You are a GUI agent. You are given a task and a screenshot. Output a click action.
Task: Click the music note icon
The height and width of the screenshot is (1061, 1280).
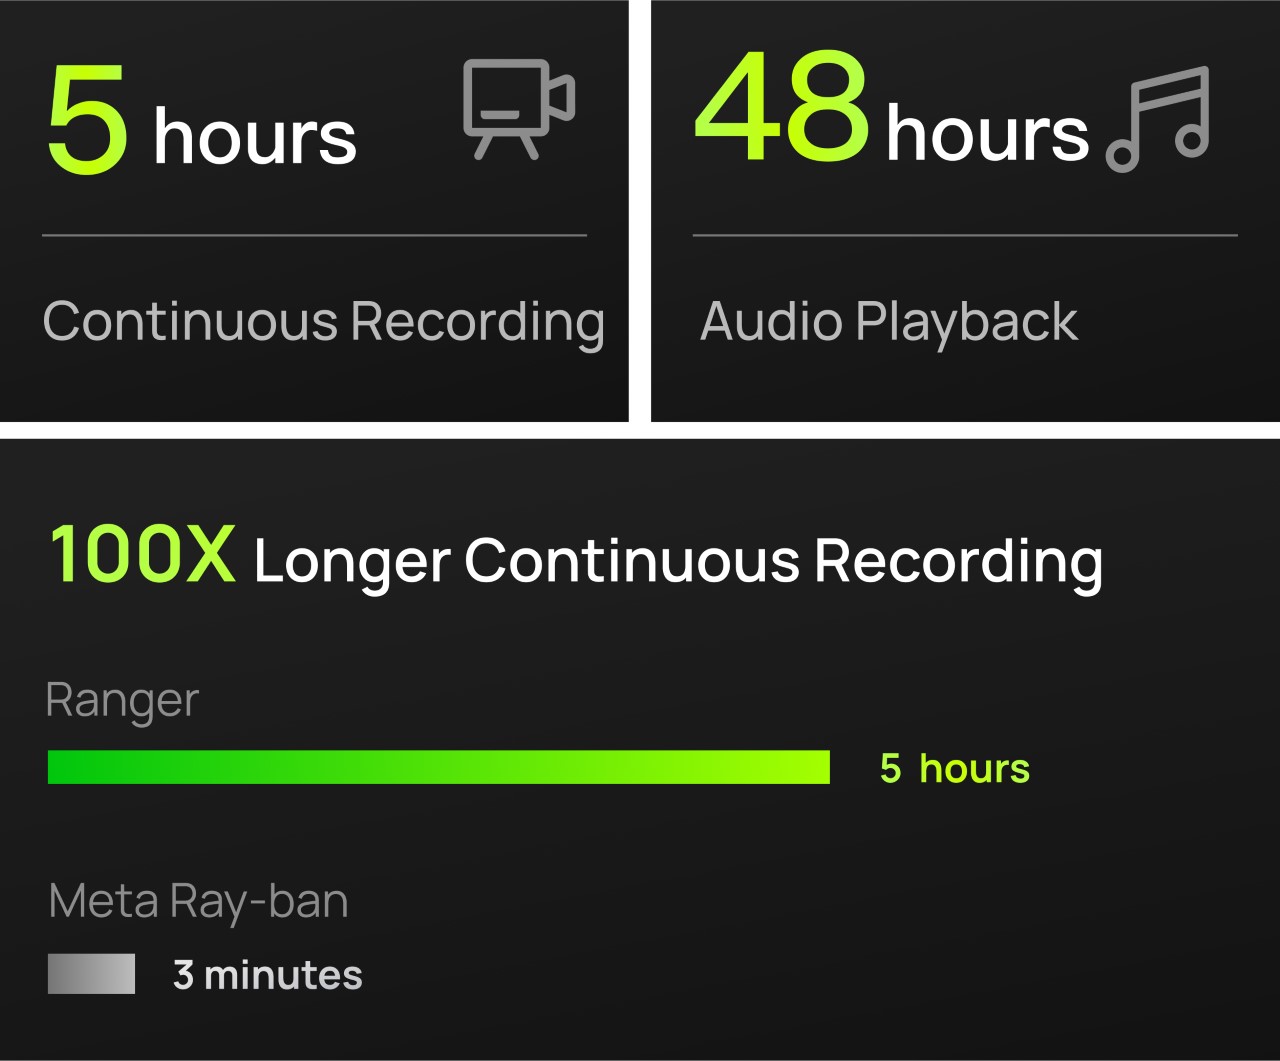(1160, 118)
